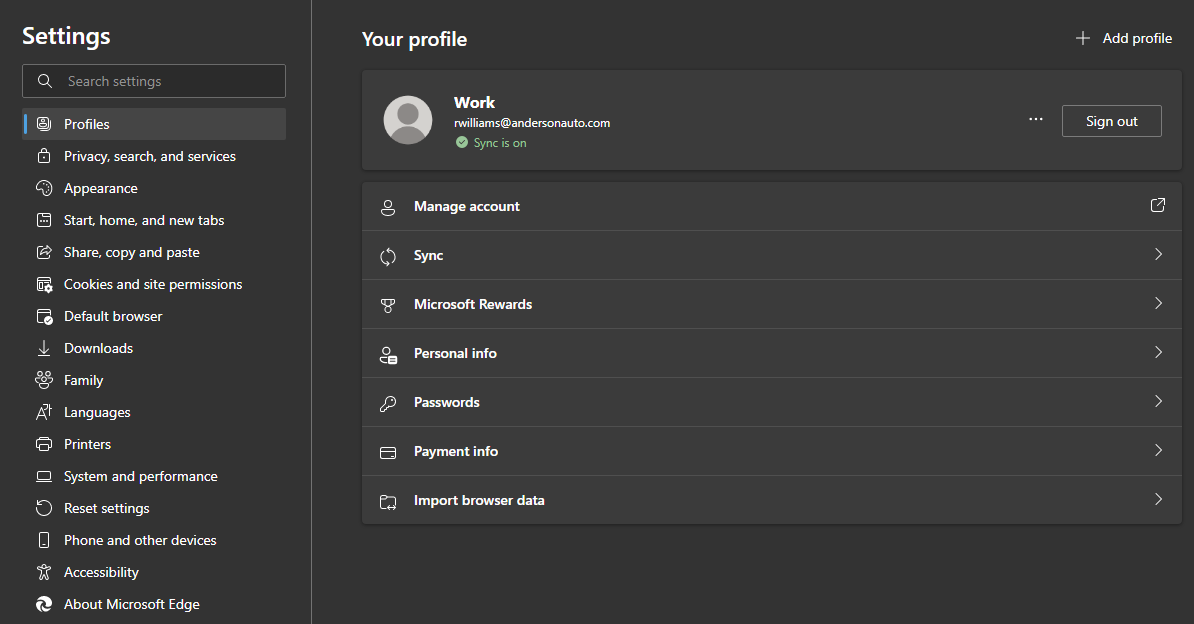1194x624 pixels.
Task: Open the Passwords row chevron
Action: [1158, 401]
